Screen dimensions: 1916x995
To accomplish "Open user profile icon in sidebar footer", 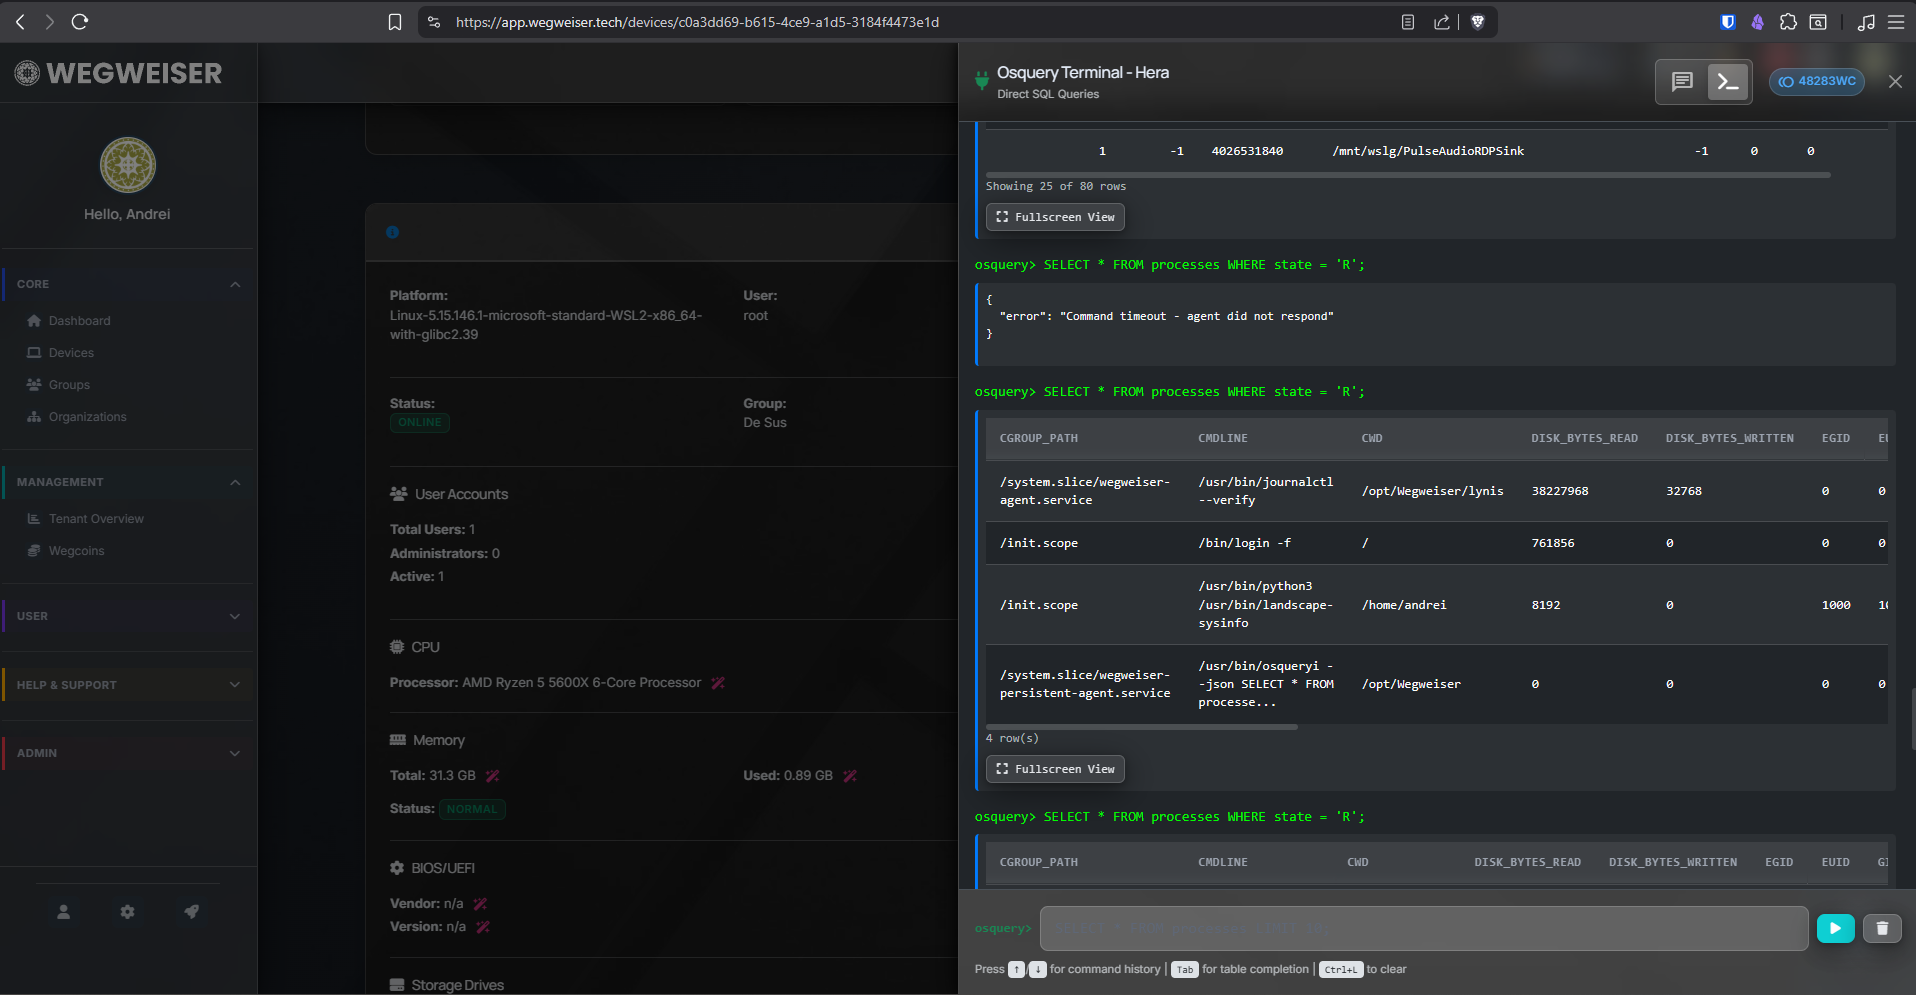I will (x=63, y=912).
